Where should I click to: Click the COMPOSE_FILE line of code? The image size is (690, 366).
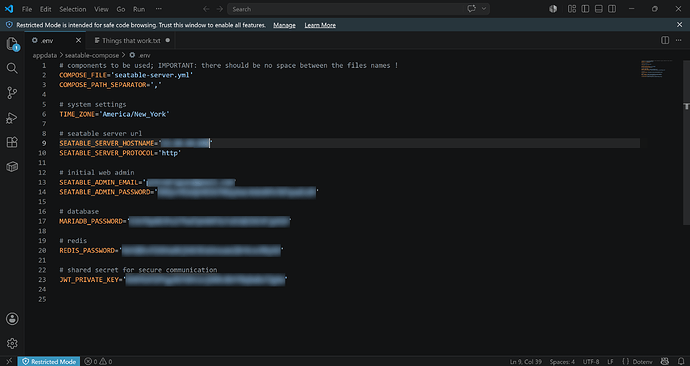[x=126, y=75]
